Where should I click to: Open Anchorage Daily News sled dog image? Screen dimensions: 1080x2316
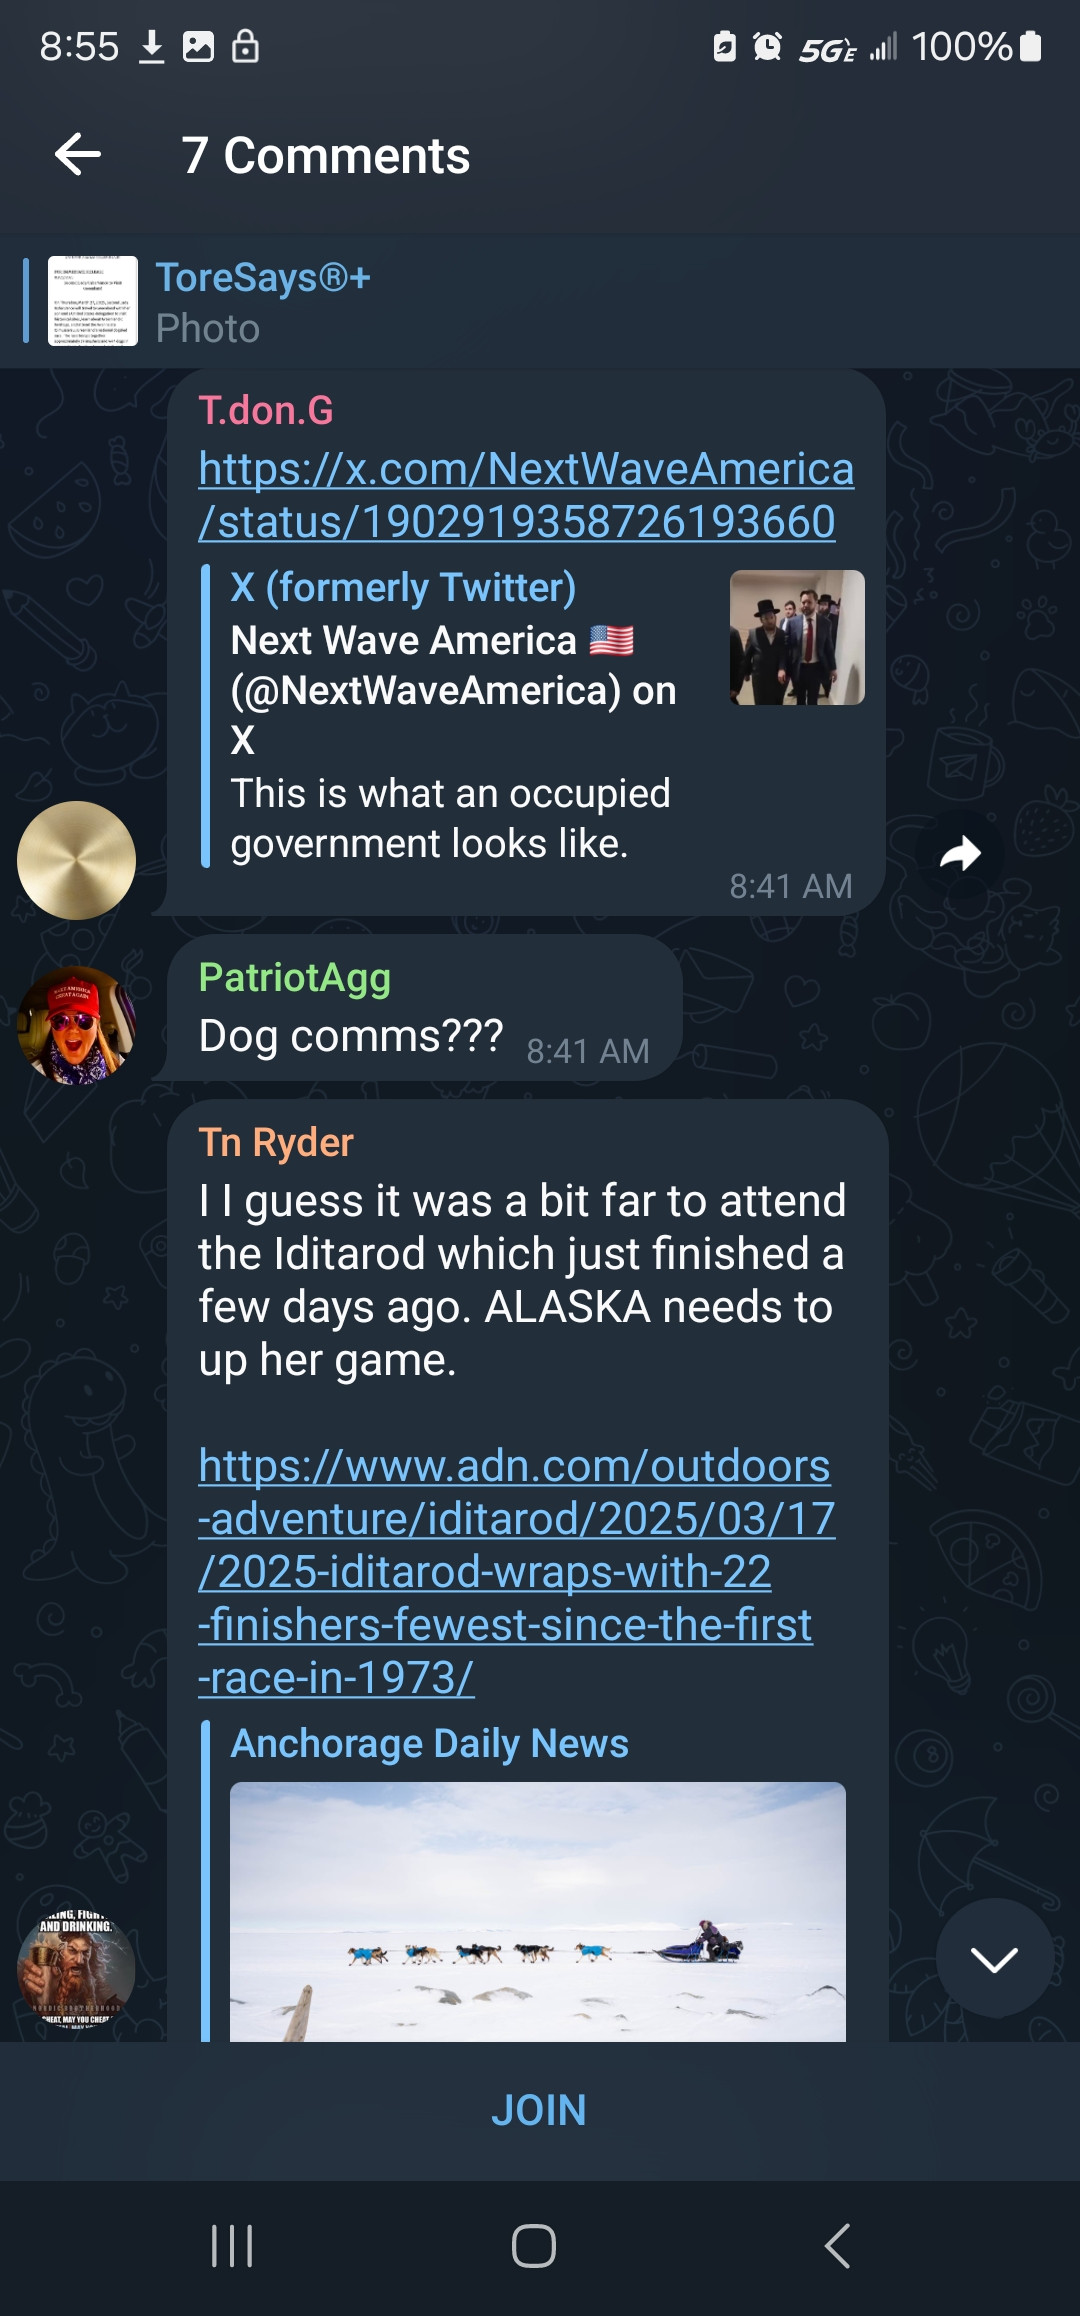[x=538, y=1911]
